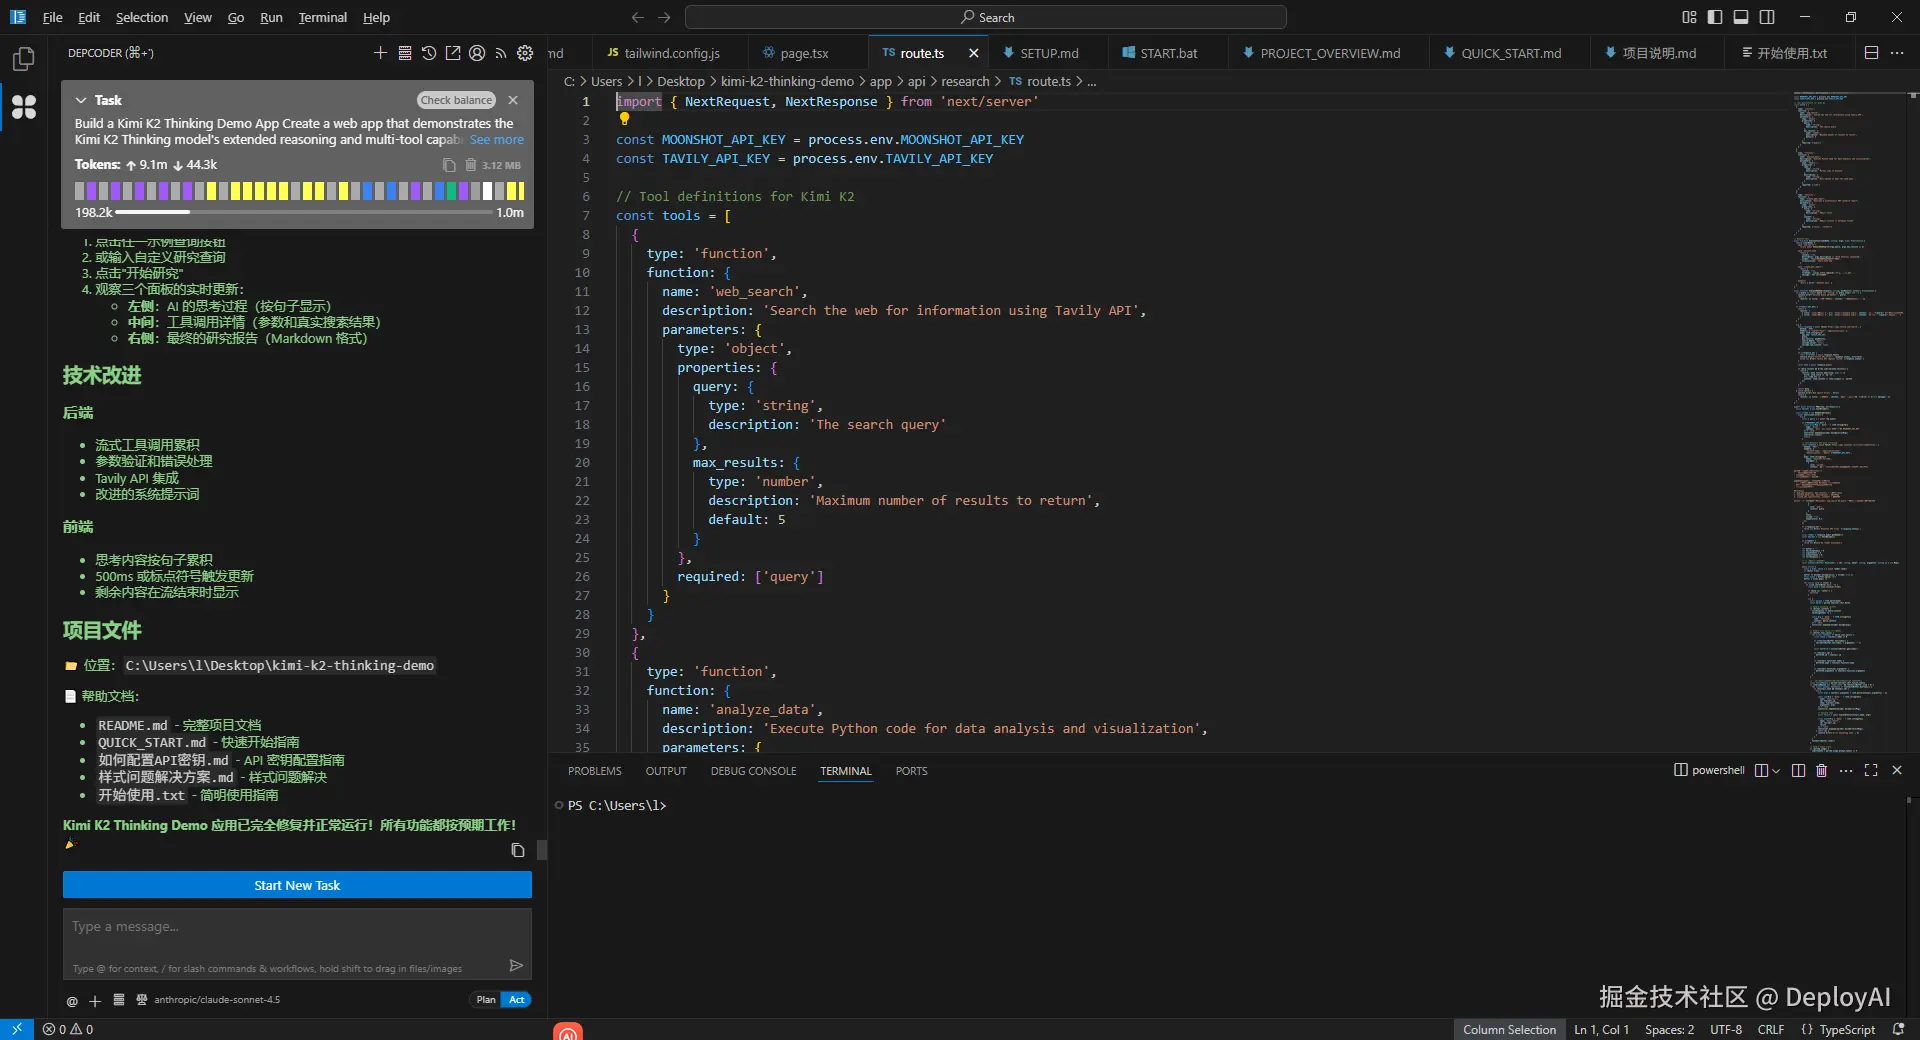
Task: Toggle maximize panel size for the terminal
Action: click(x=1871, y=771)
